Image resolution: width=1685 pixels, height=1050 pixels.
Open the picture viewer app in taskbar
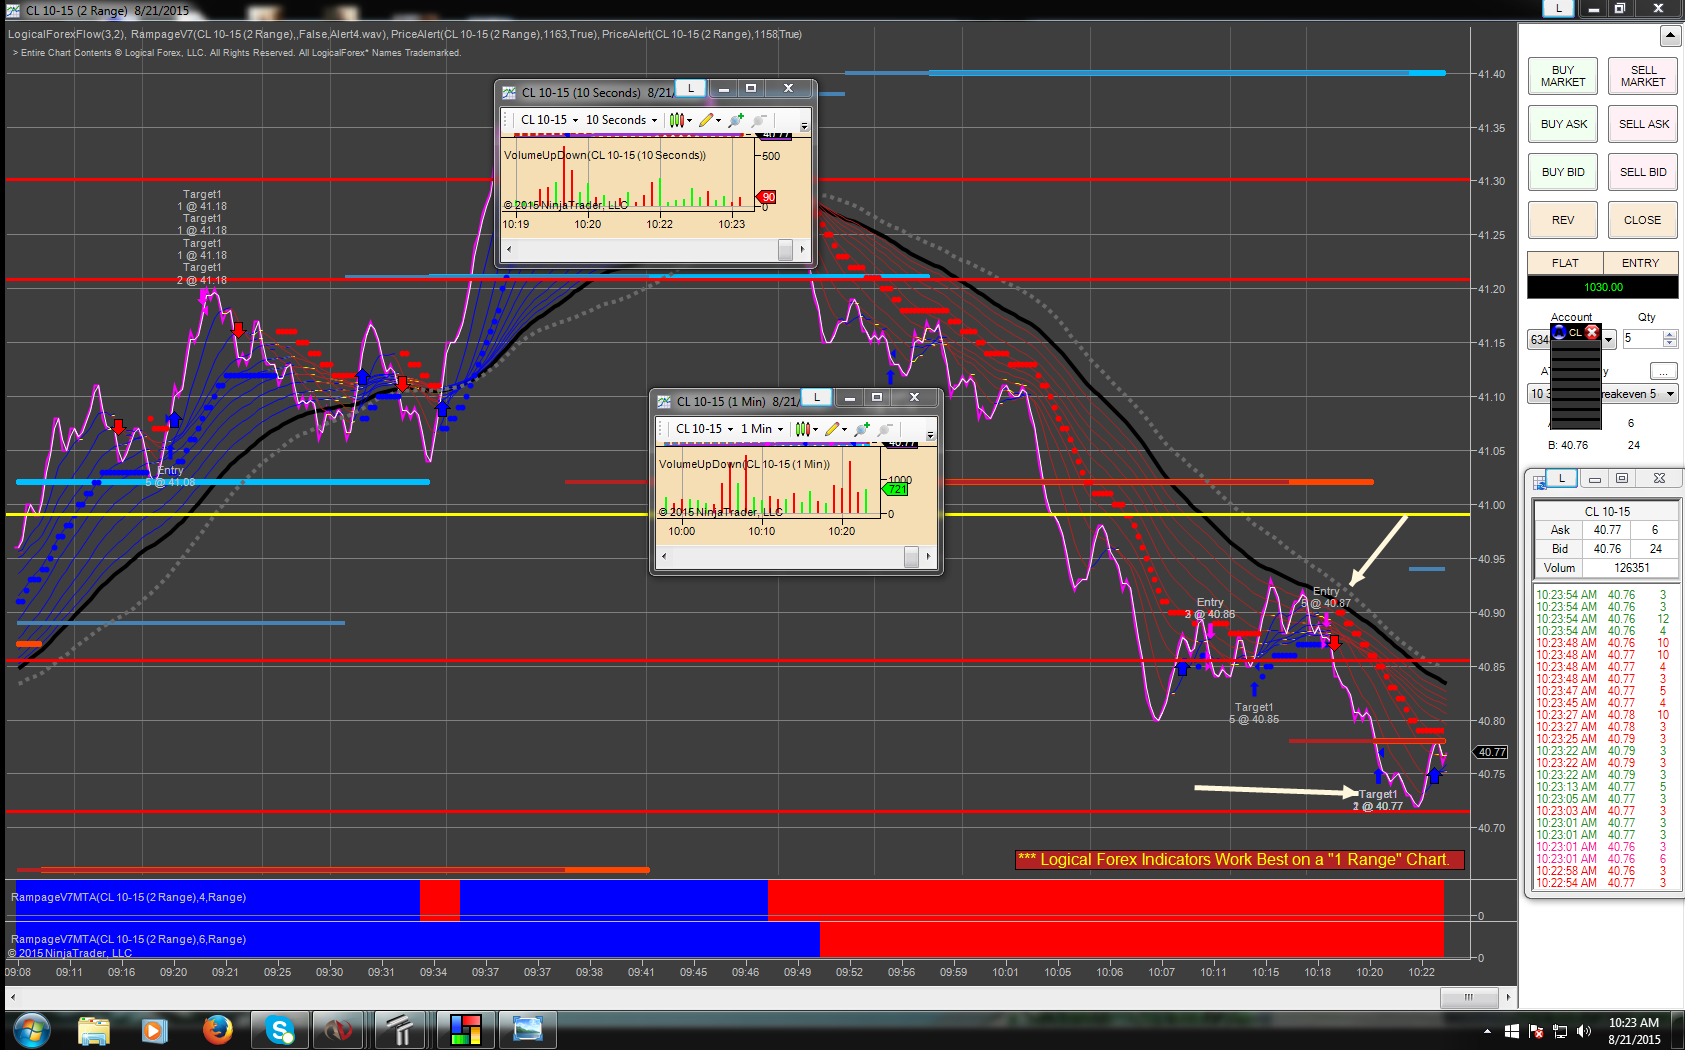[527, 1029]
